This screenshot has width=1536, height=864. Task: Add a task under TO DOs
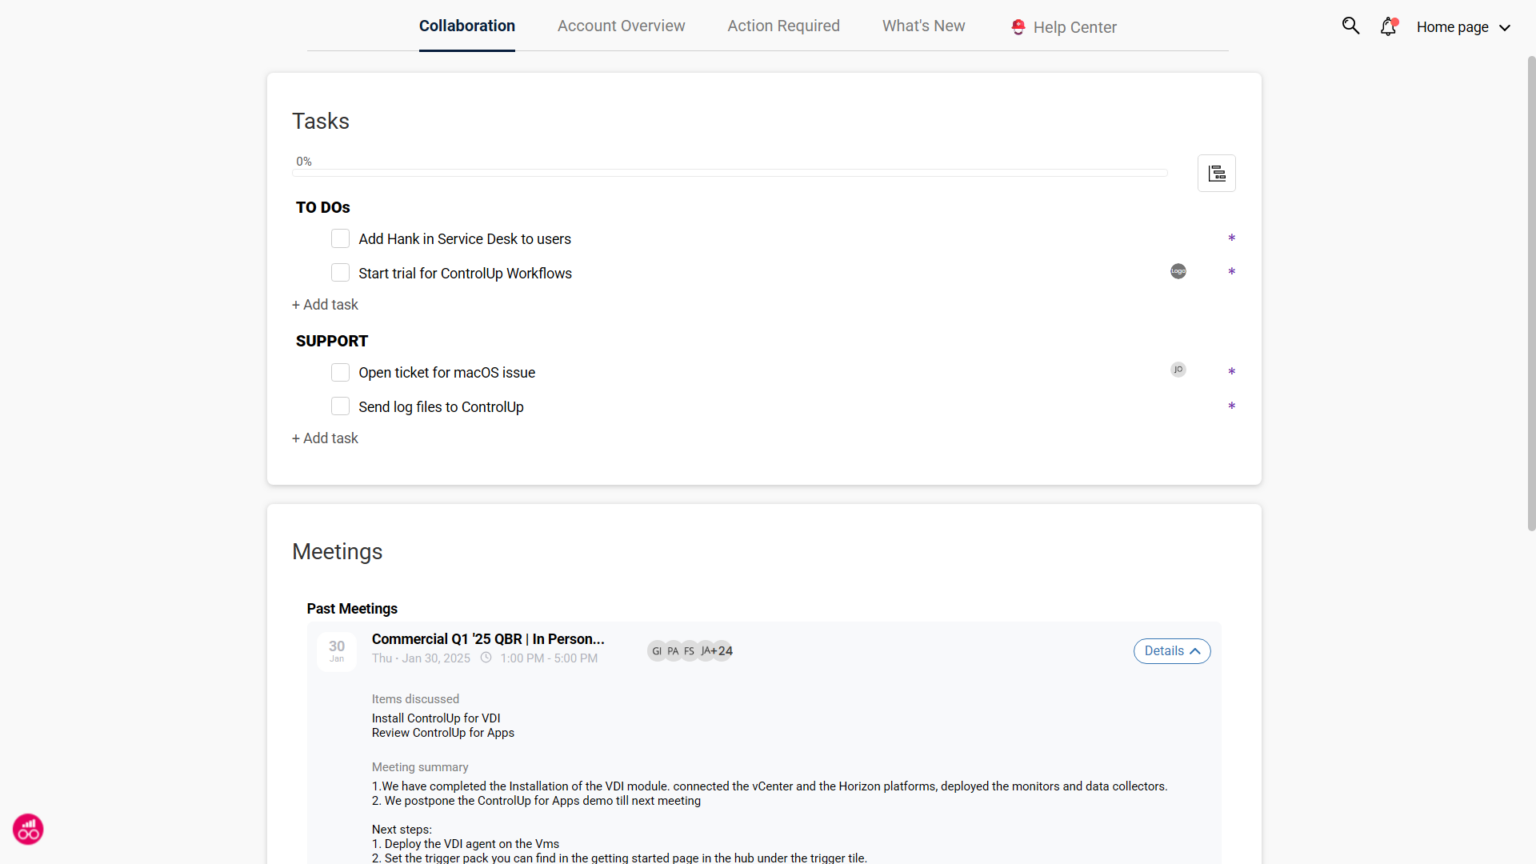click(x=324, y=304)
